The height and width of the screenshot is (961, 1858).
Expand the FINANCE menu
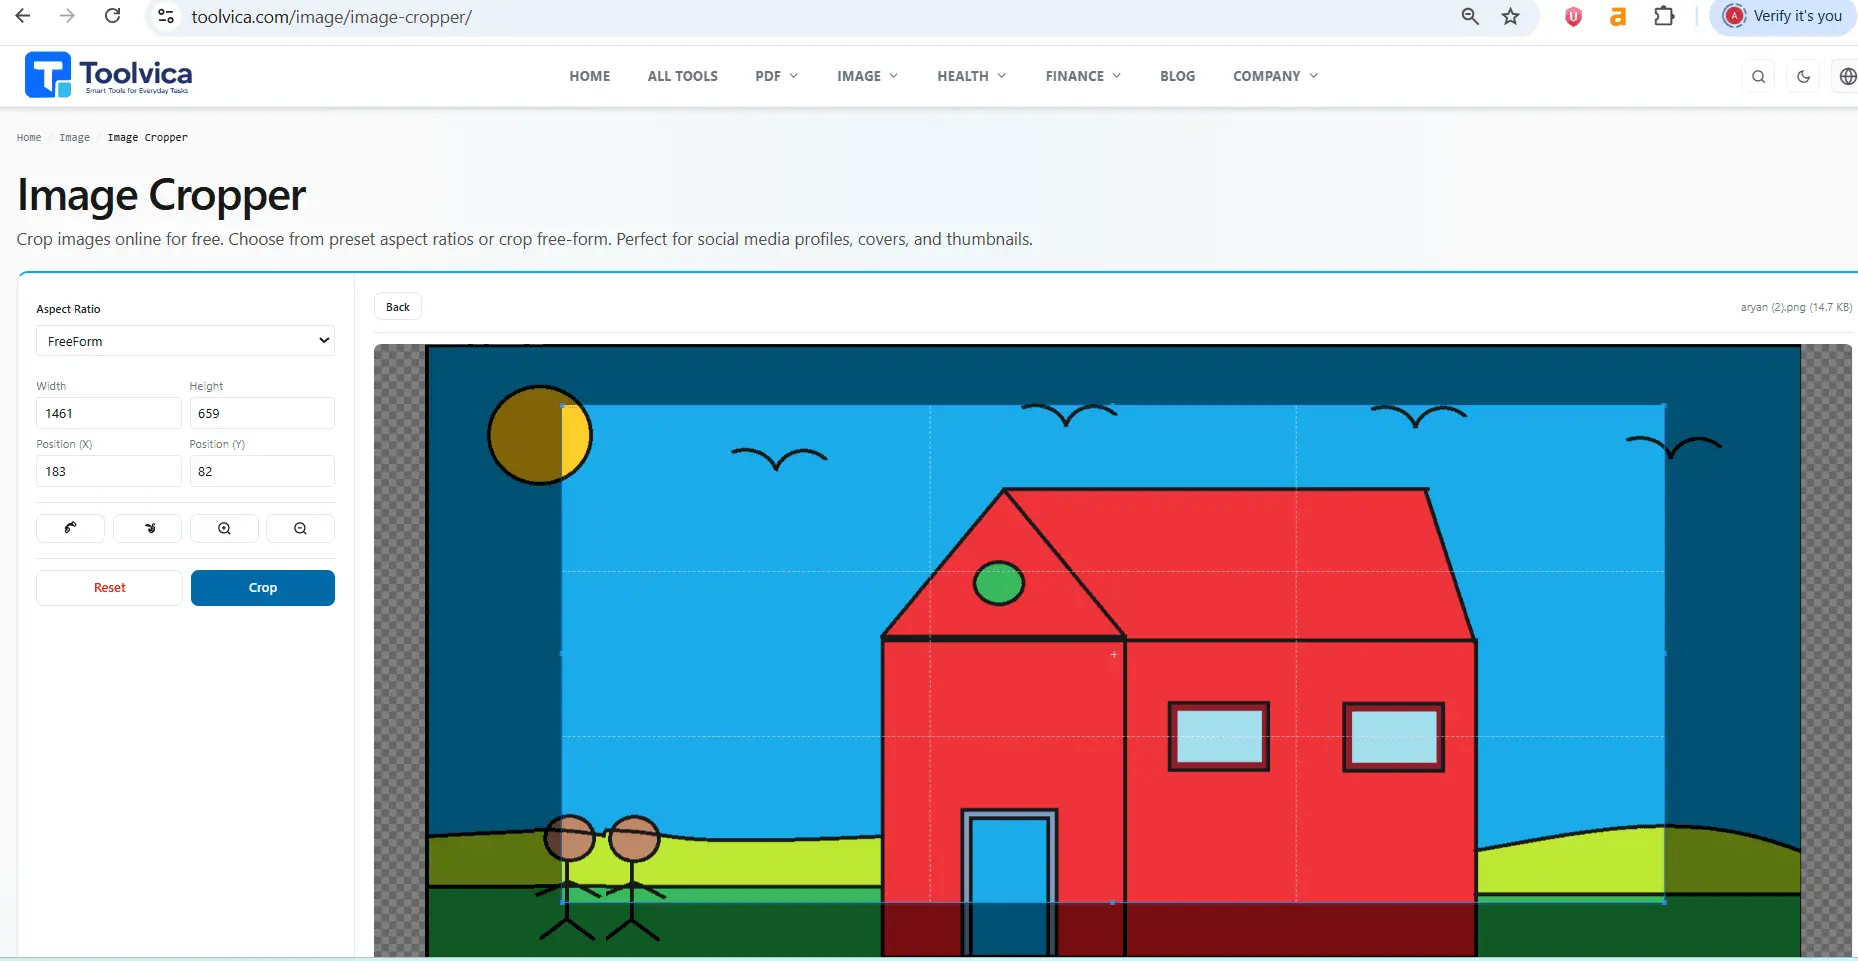[1084, 76]
